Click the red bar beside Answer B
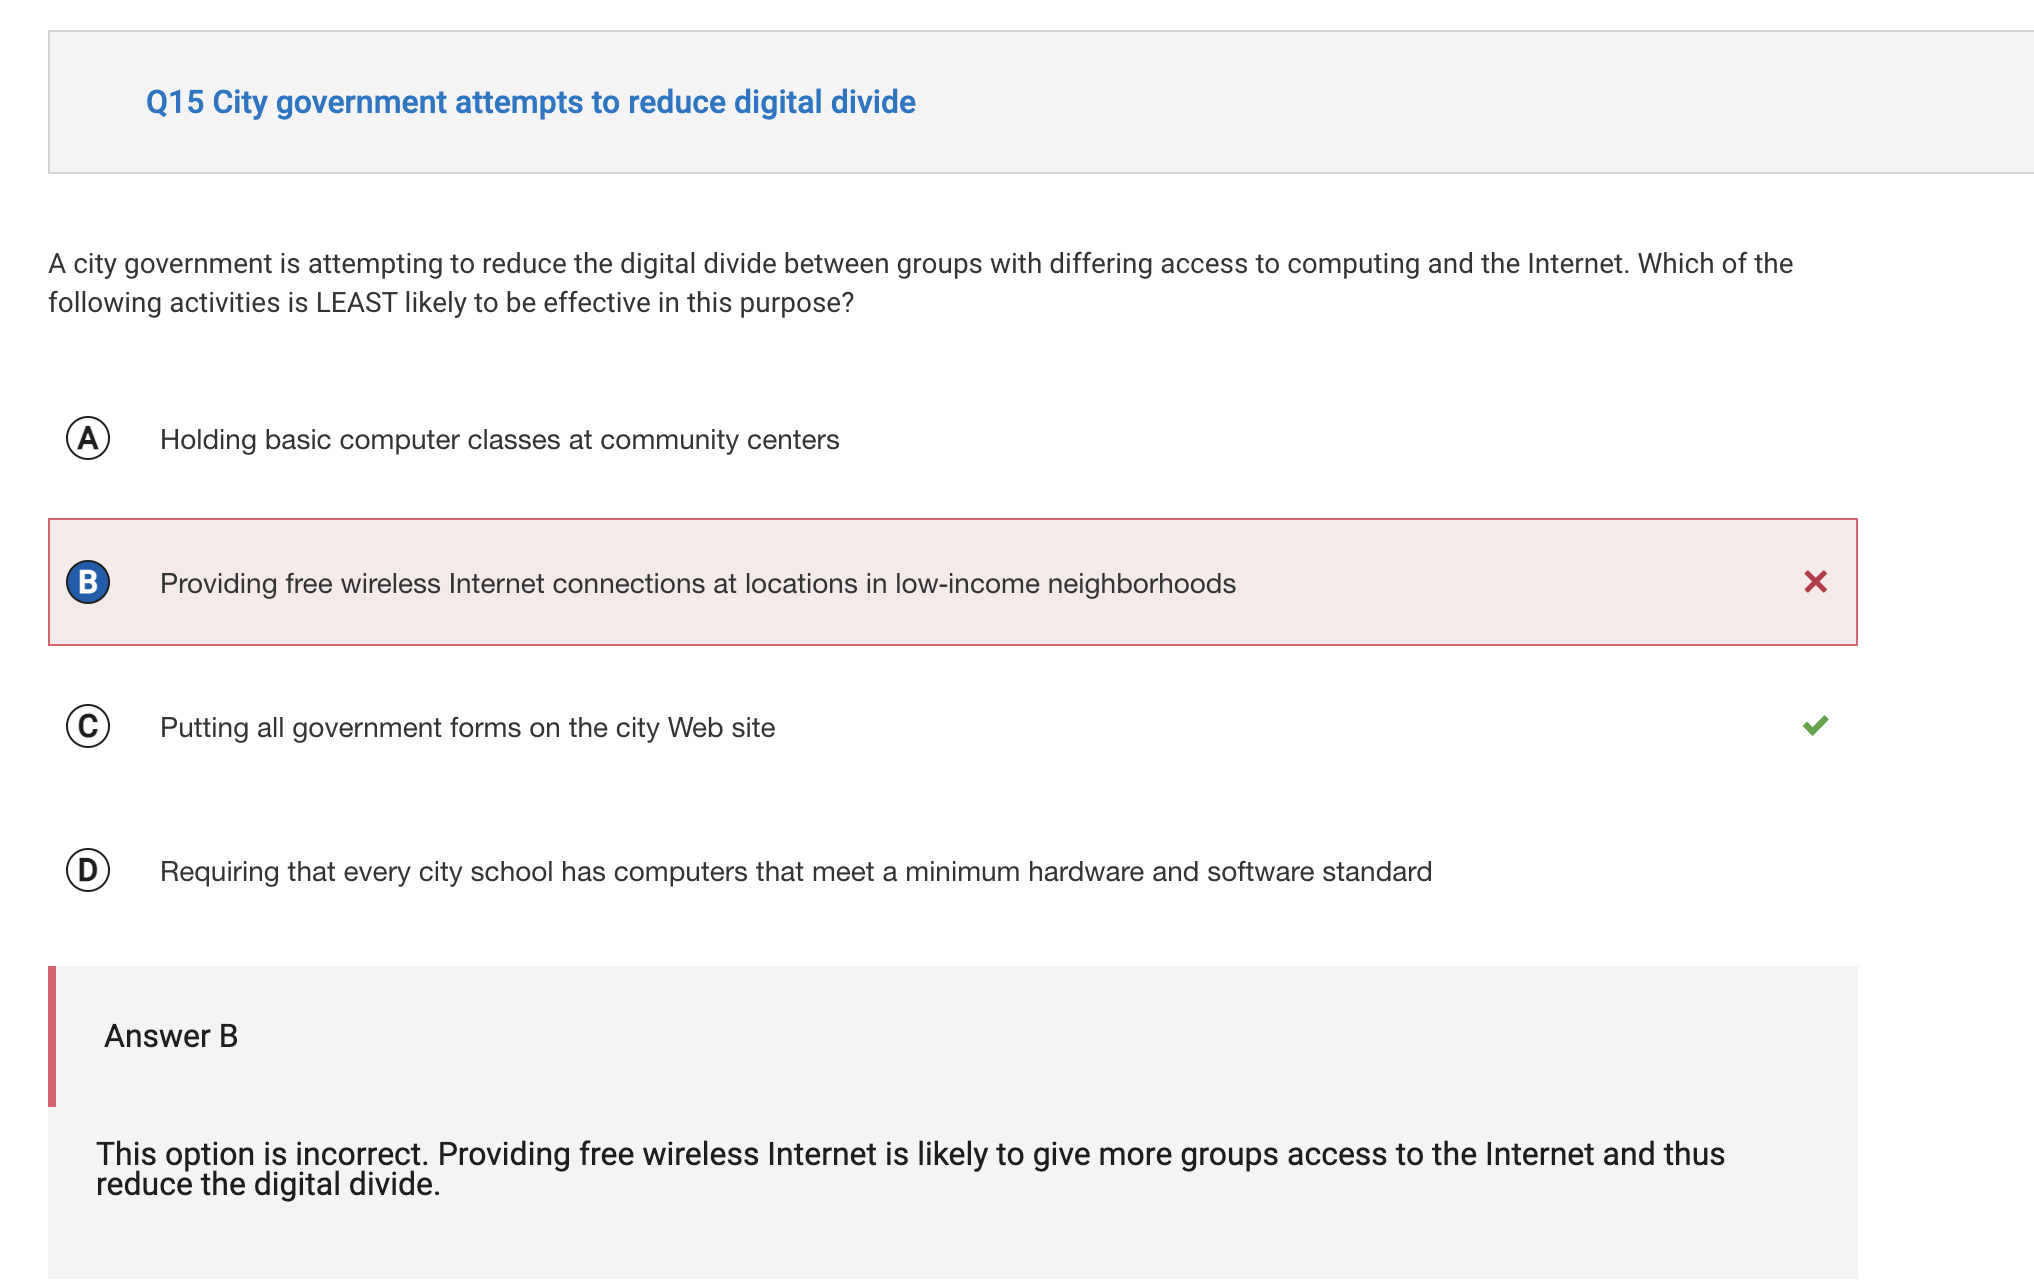2034x1281 pixels. click(52, 1036)
